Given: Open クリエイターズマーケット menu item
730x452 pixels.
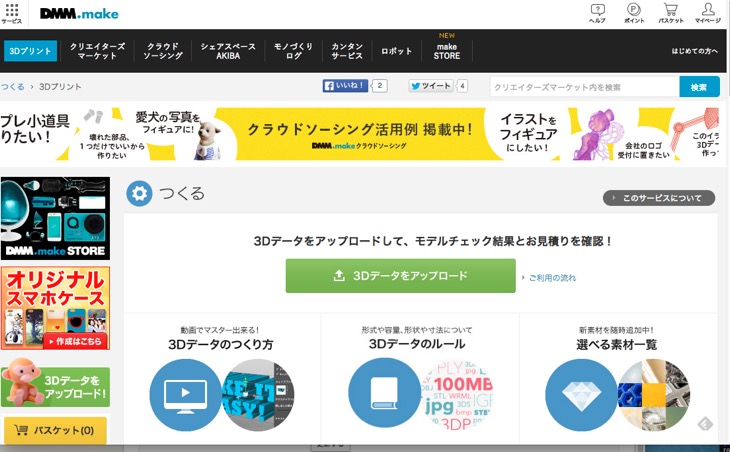Looking at the screenshot, I should (97, 50).
